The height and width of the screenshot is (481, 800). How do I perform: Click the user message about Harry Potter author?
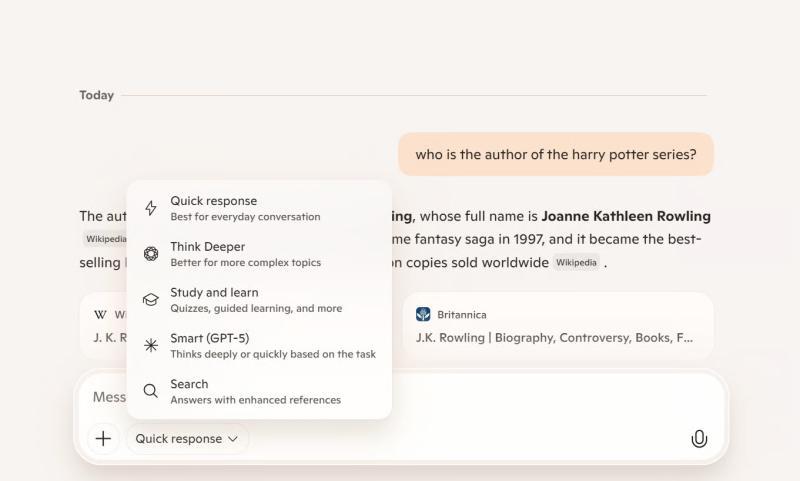pos(556,155)
